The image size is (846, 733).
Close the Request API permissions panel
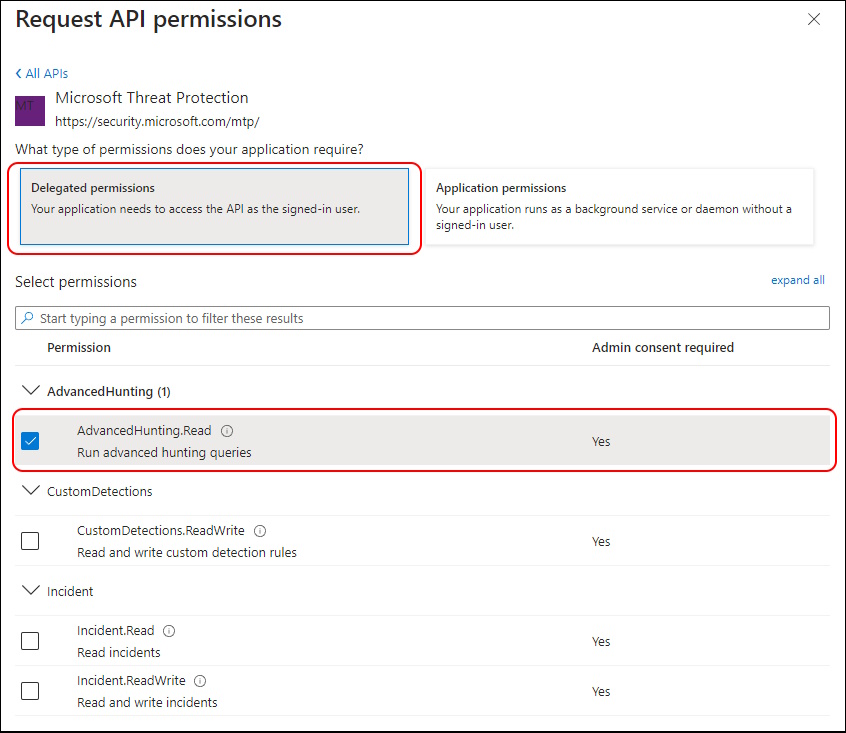click(814, 19)
